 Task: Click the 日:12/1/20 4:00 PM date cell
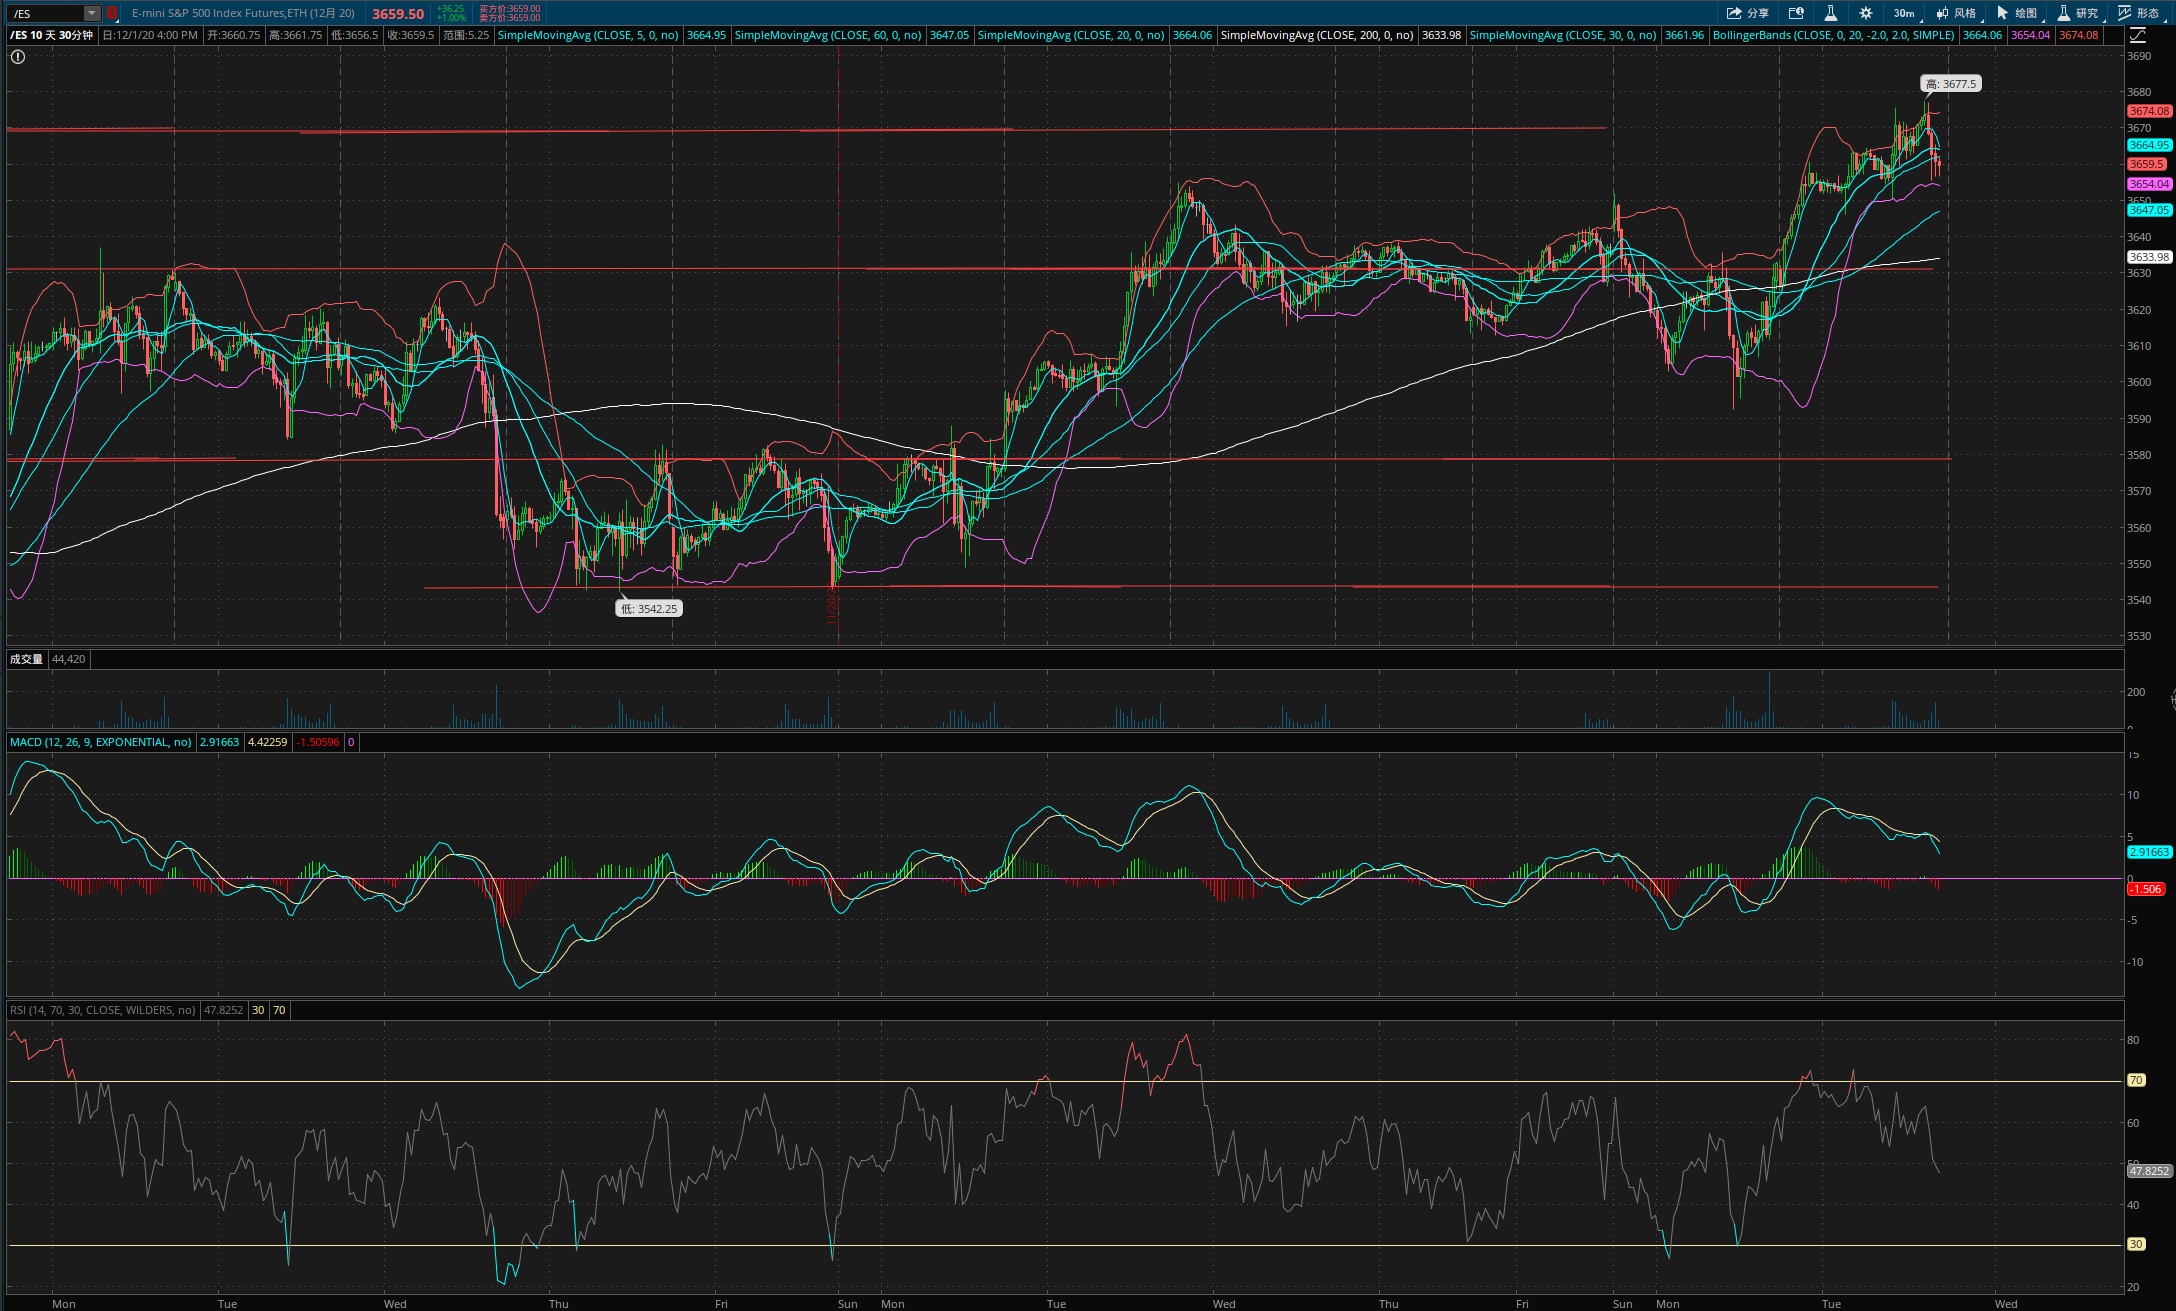[151, 35]
